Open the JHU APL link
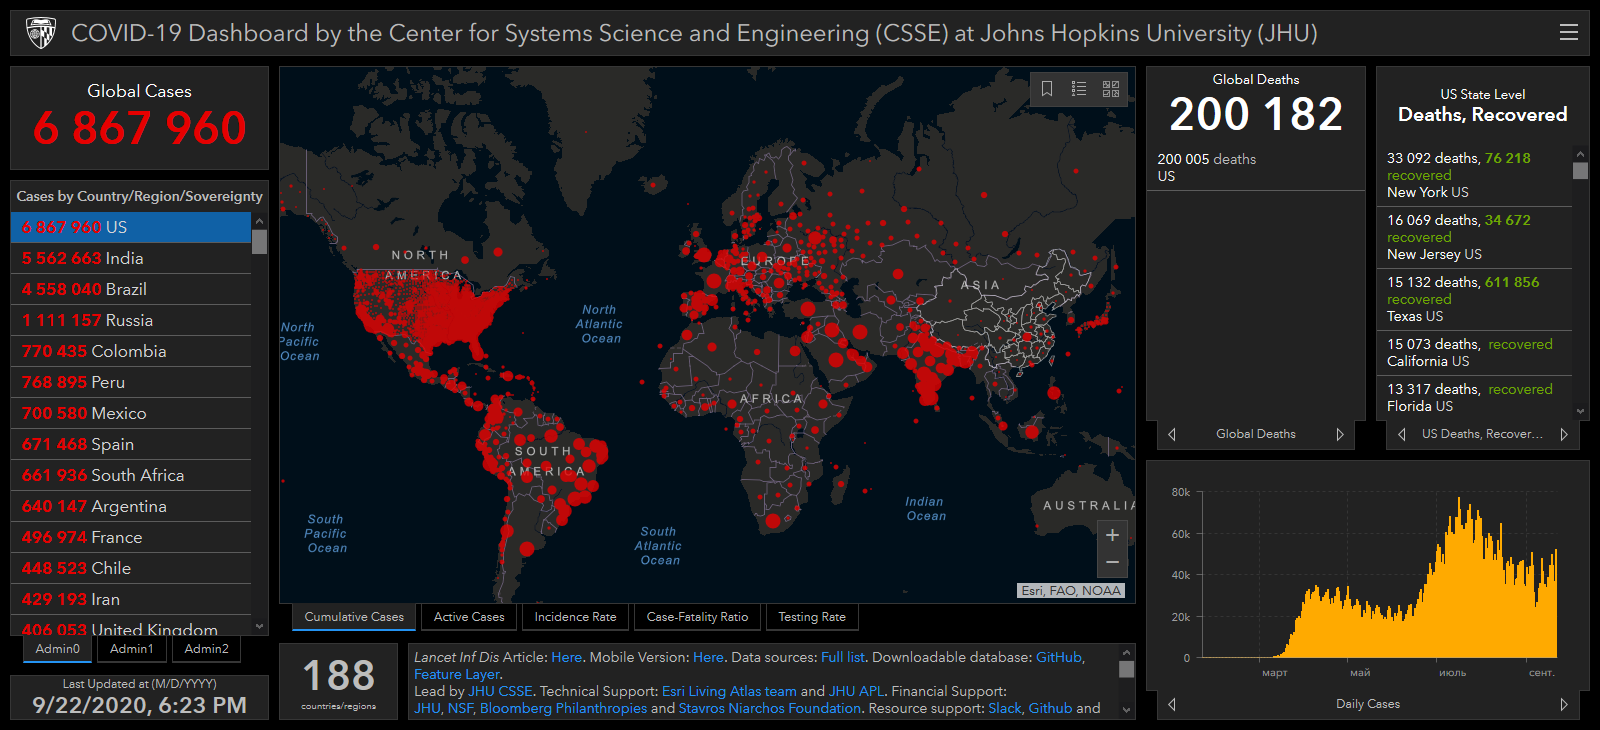1600x730 pixels. [856, 691]
